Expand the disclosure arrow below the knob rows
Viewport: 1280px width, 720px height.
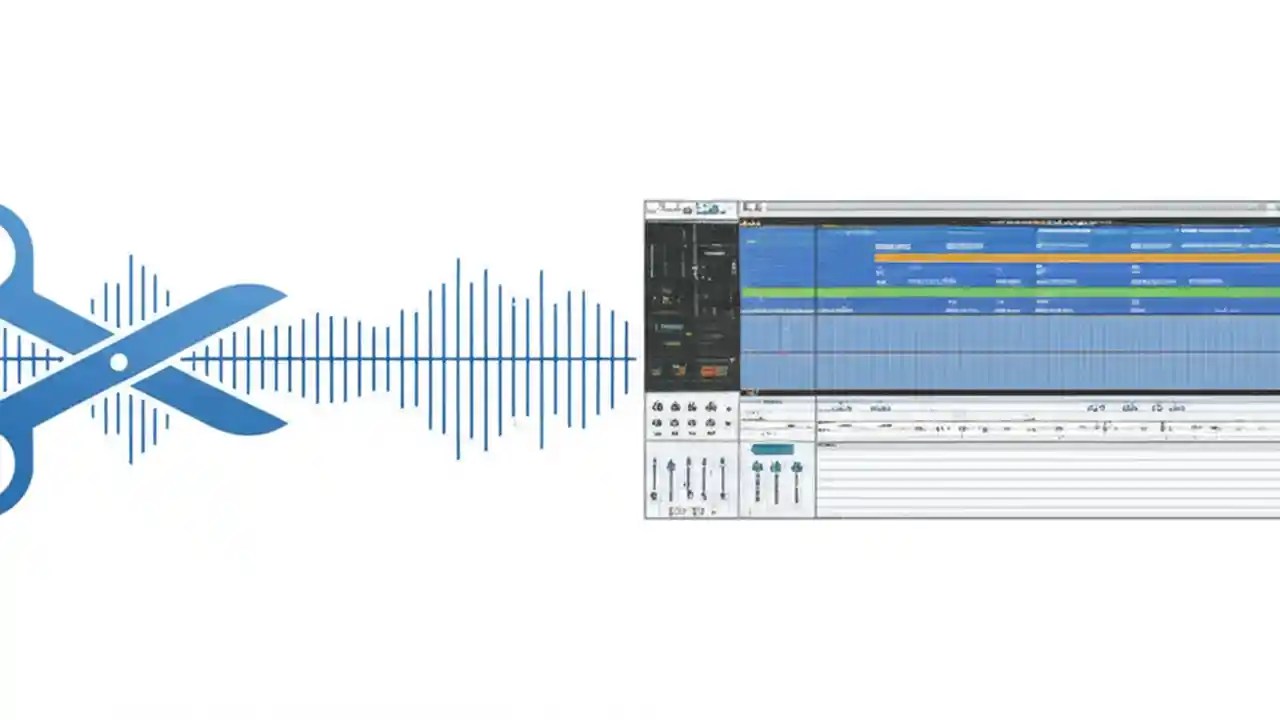714,511
